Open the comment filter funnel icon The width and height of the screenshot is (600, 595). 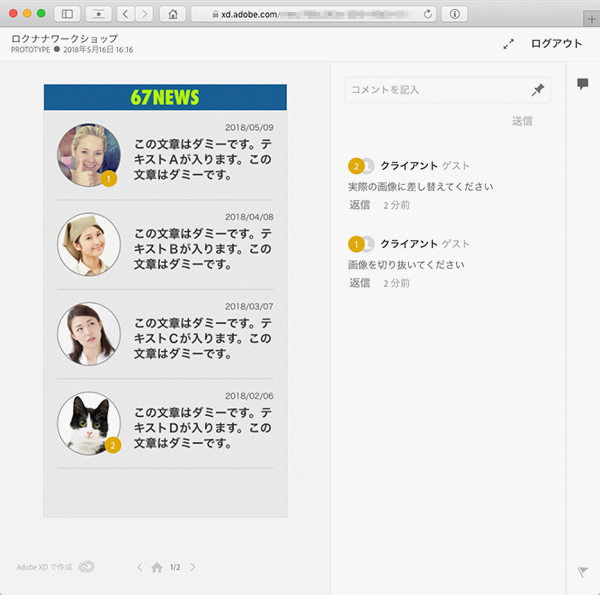point(583,572)
